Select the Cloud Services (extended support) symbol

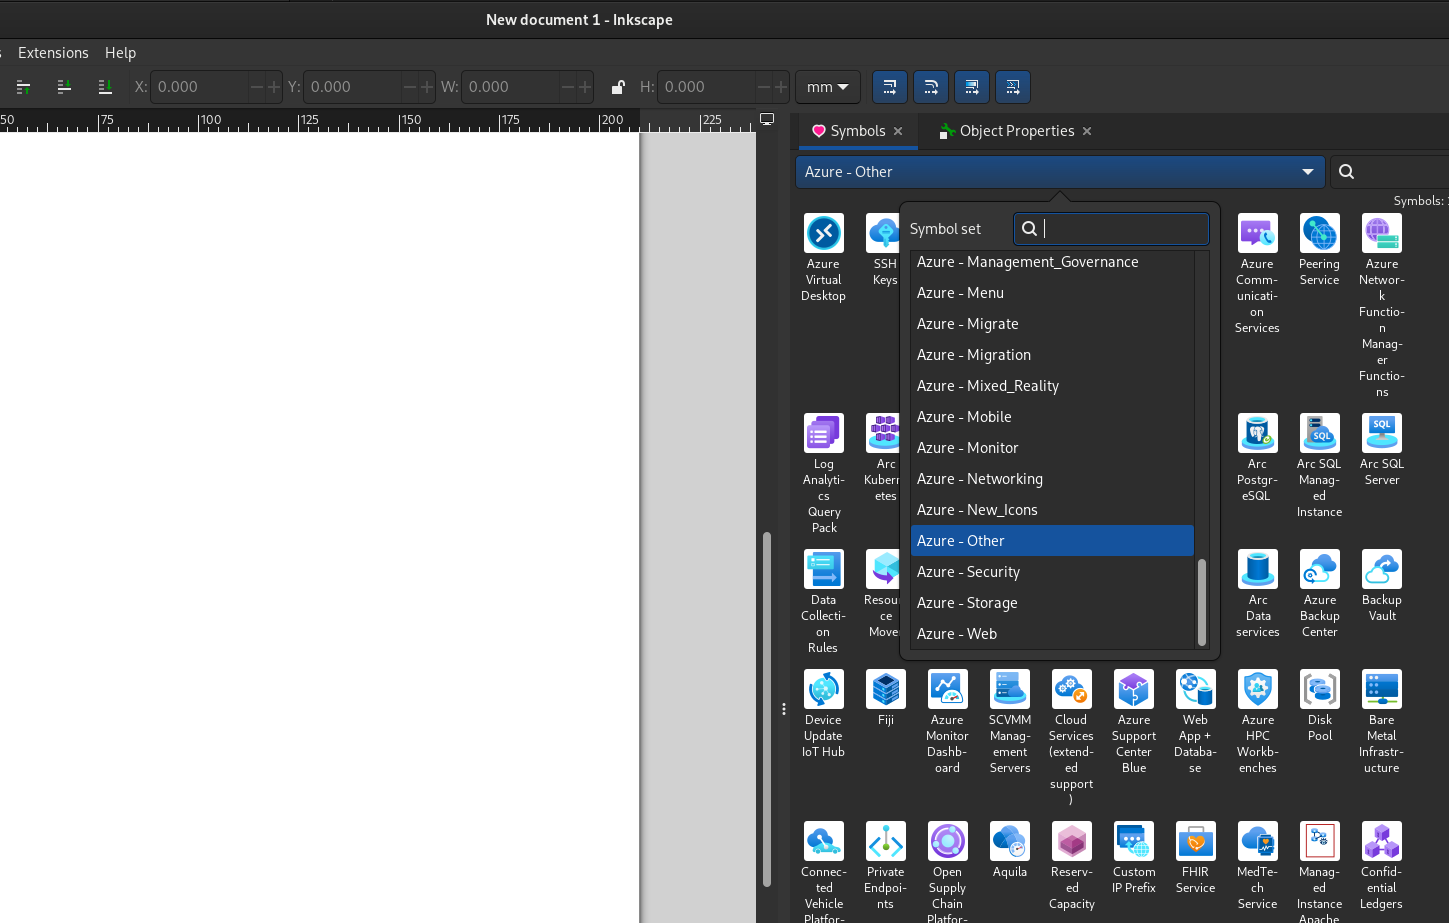click(x=1071, y=737)
